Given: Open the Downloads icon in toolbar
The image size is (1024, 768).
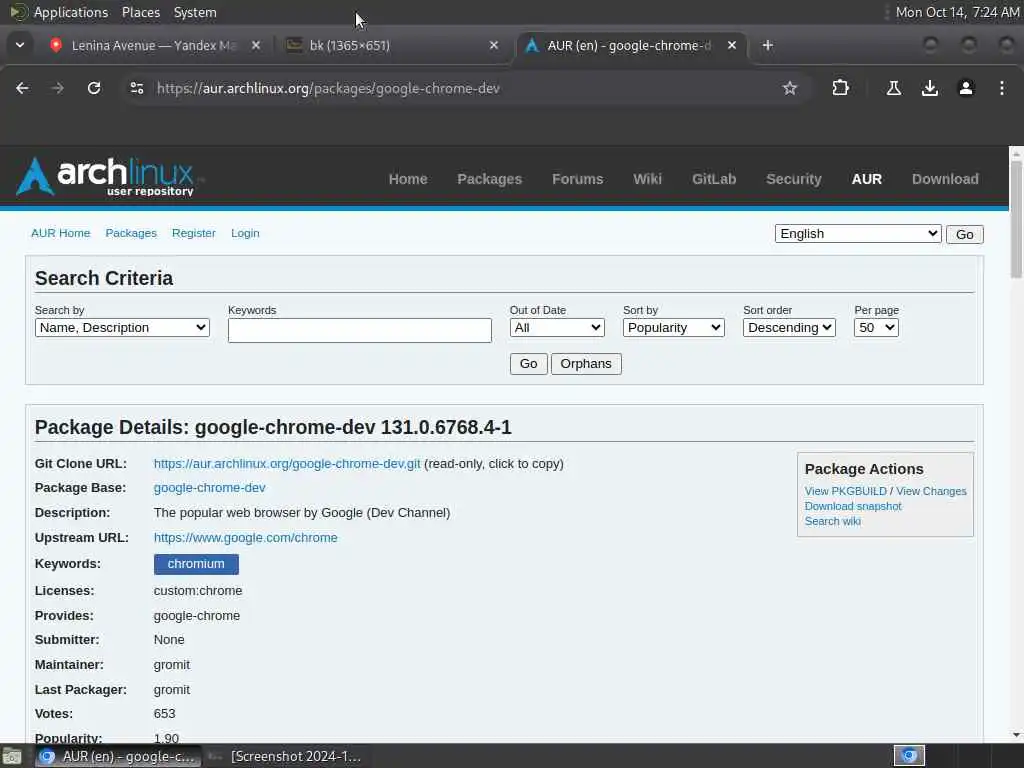Looking at the screenshot, I should coord(929,88).
